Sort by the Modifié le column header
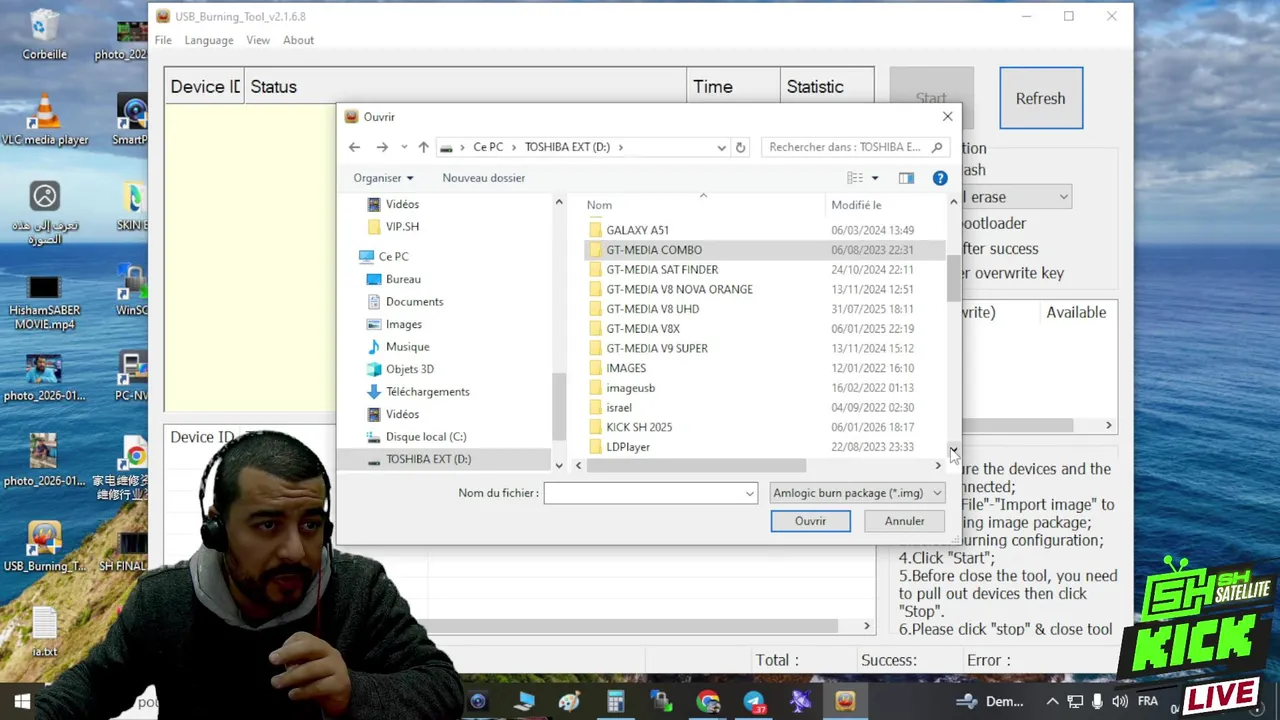1280x720 pixels. click(x=856, y=205)
